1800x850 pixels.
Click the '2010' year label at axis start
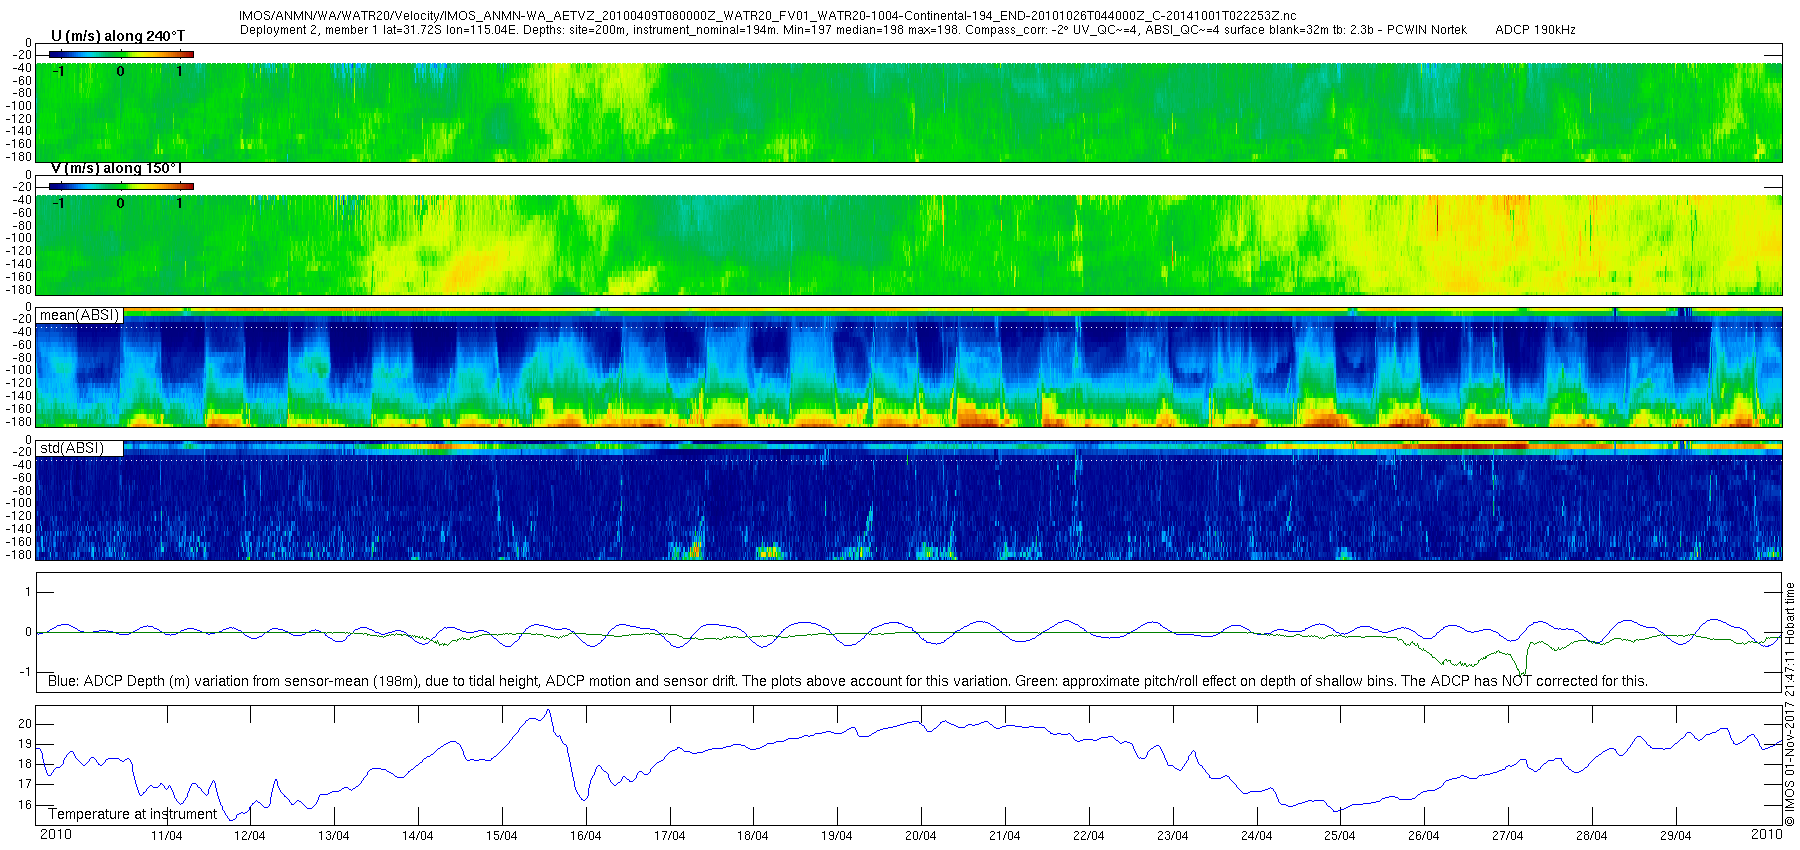click(56, 835)
